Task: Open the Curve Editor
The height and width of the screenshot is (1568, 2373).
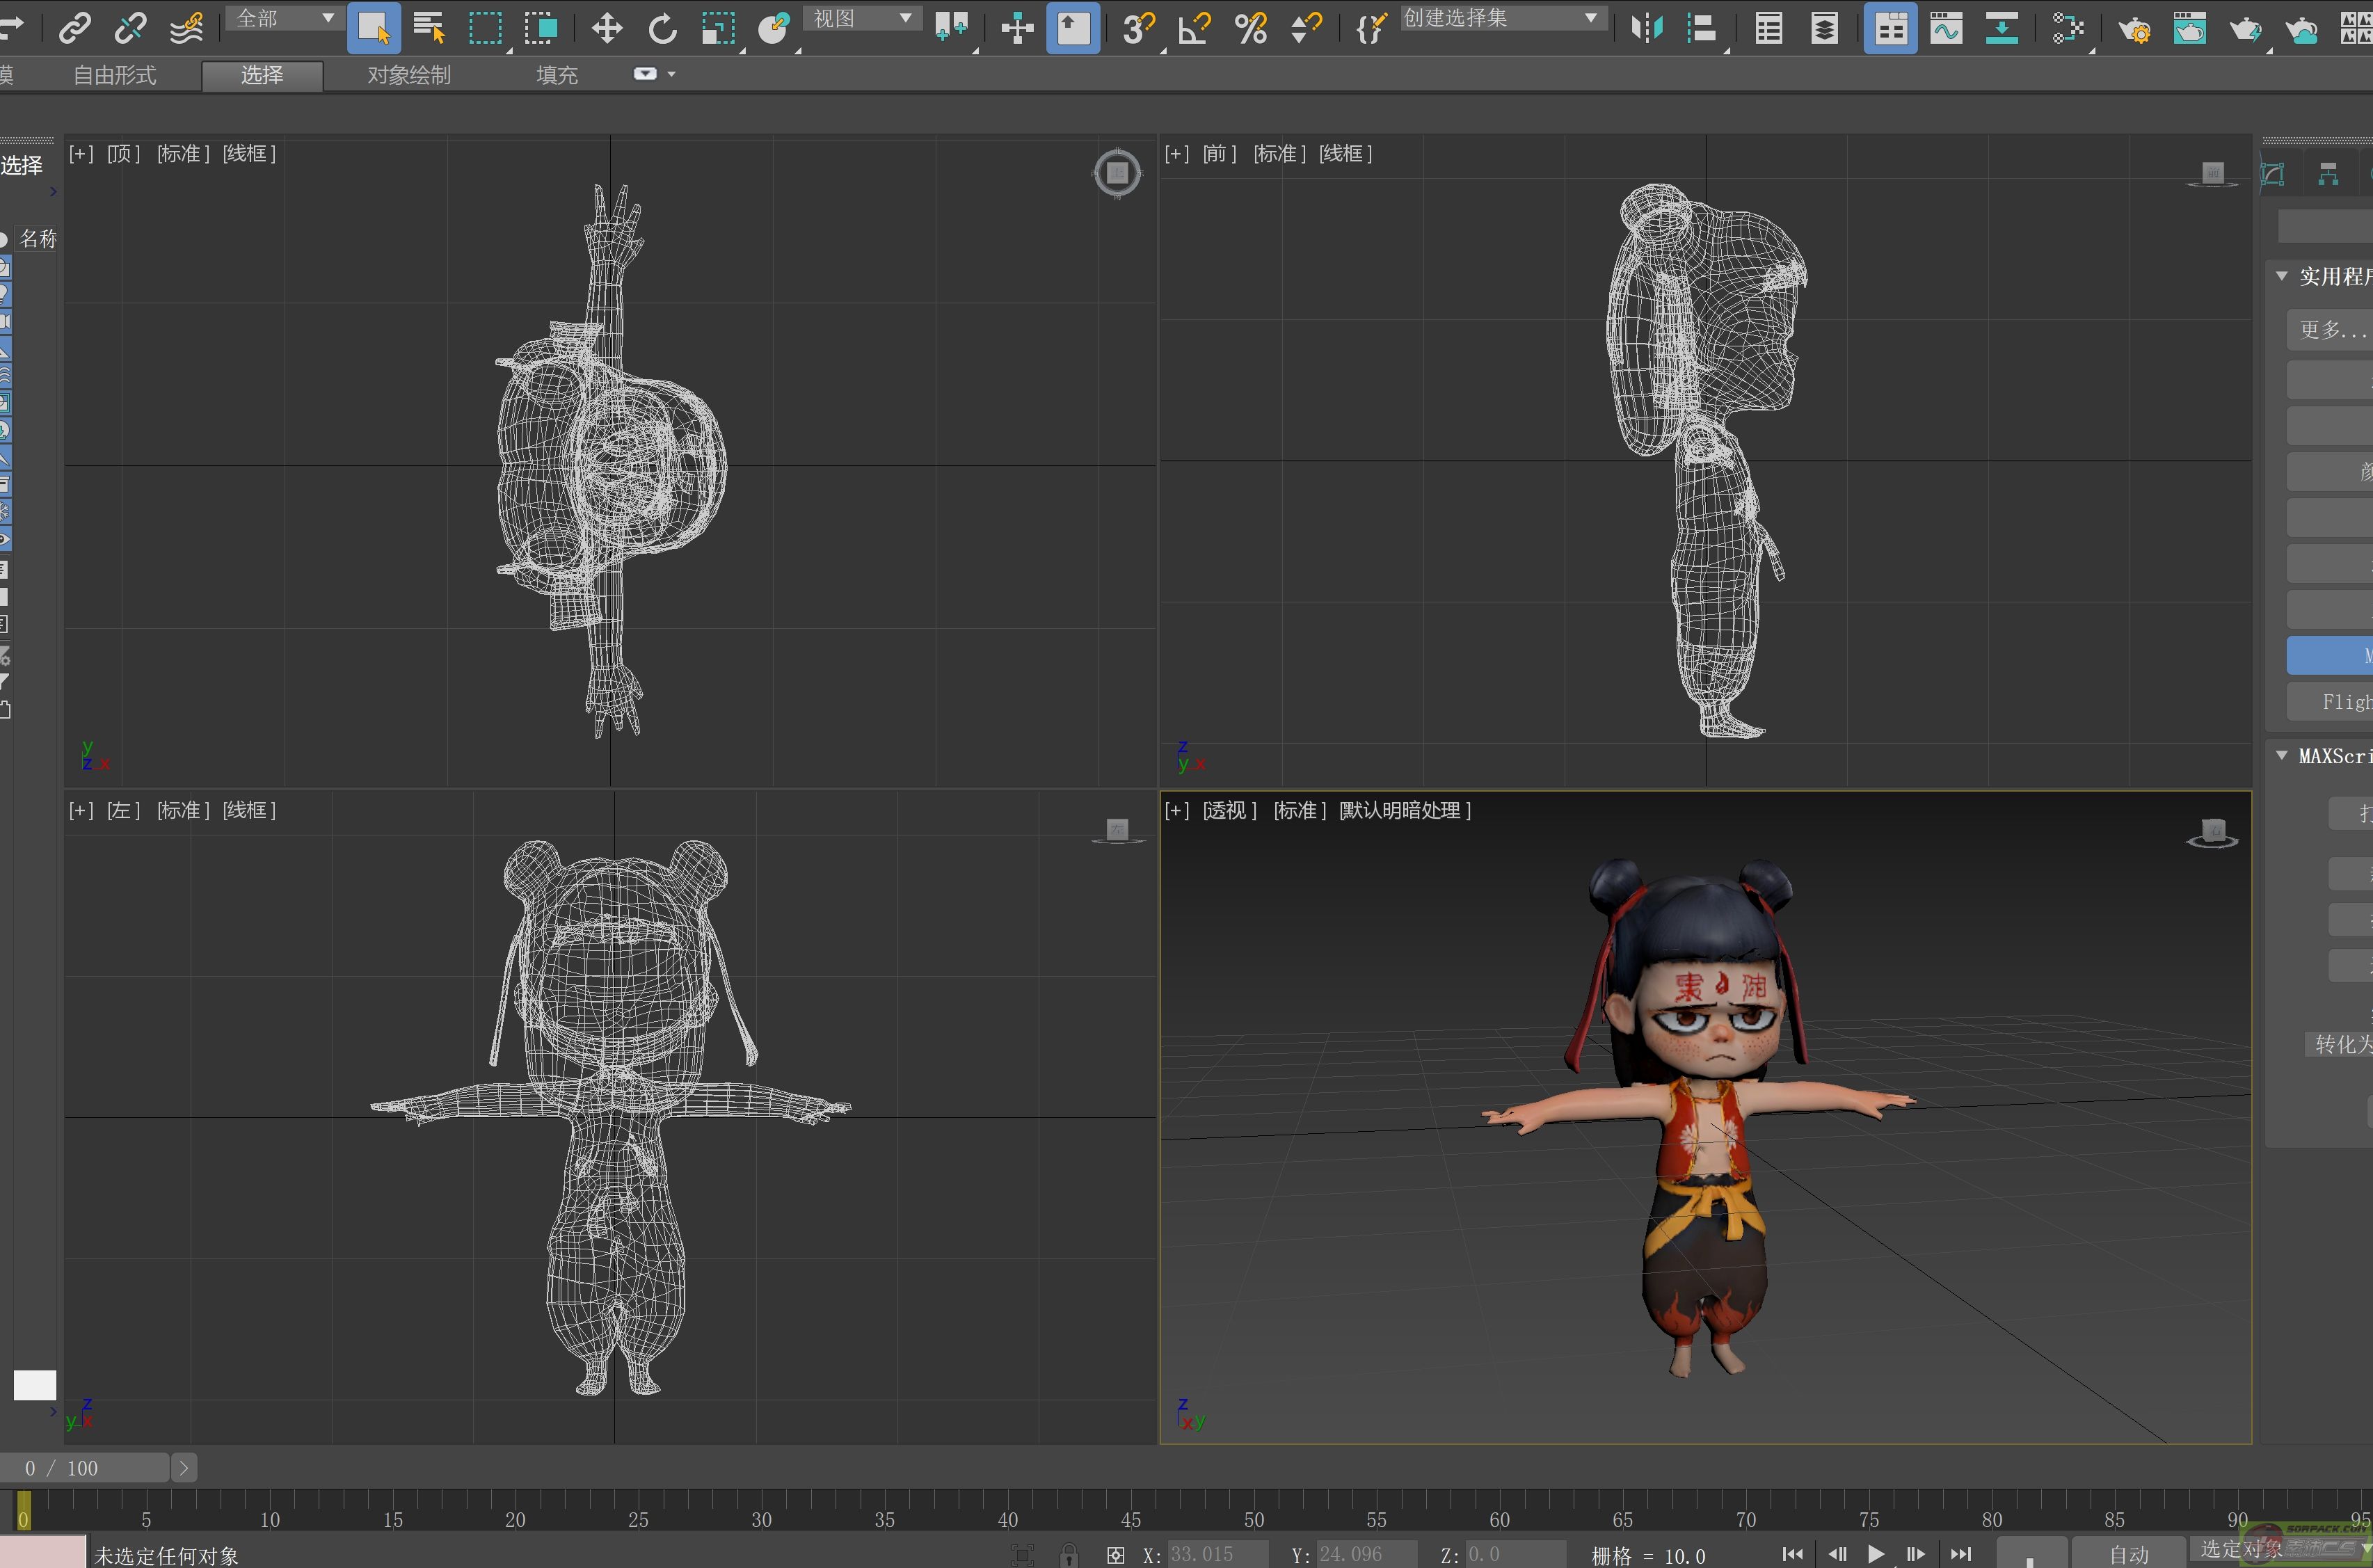Action: tap(1946, 28)
